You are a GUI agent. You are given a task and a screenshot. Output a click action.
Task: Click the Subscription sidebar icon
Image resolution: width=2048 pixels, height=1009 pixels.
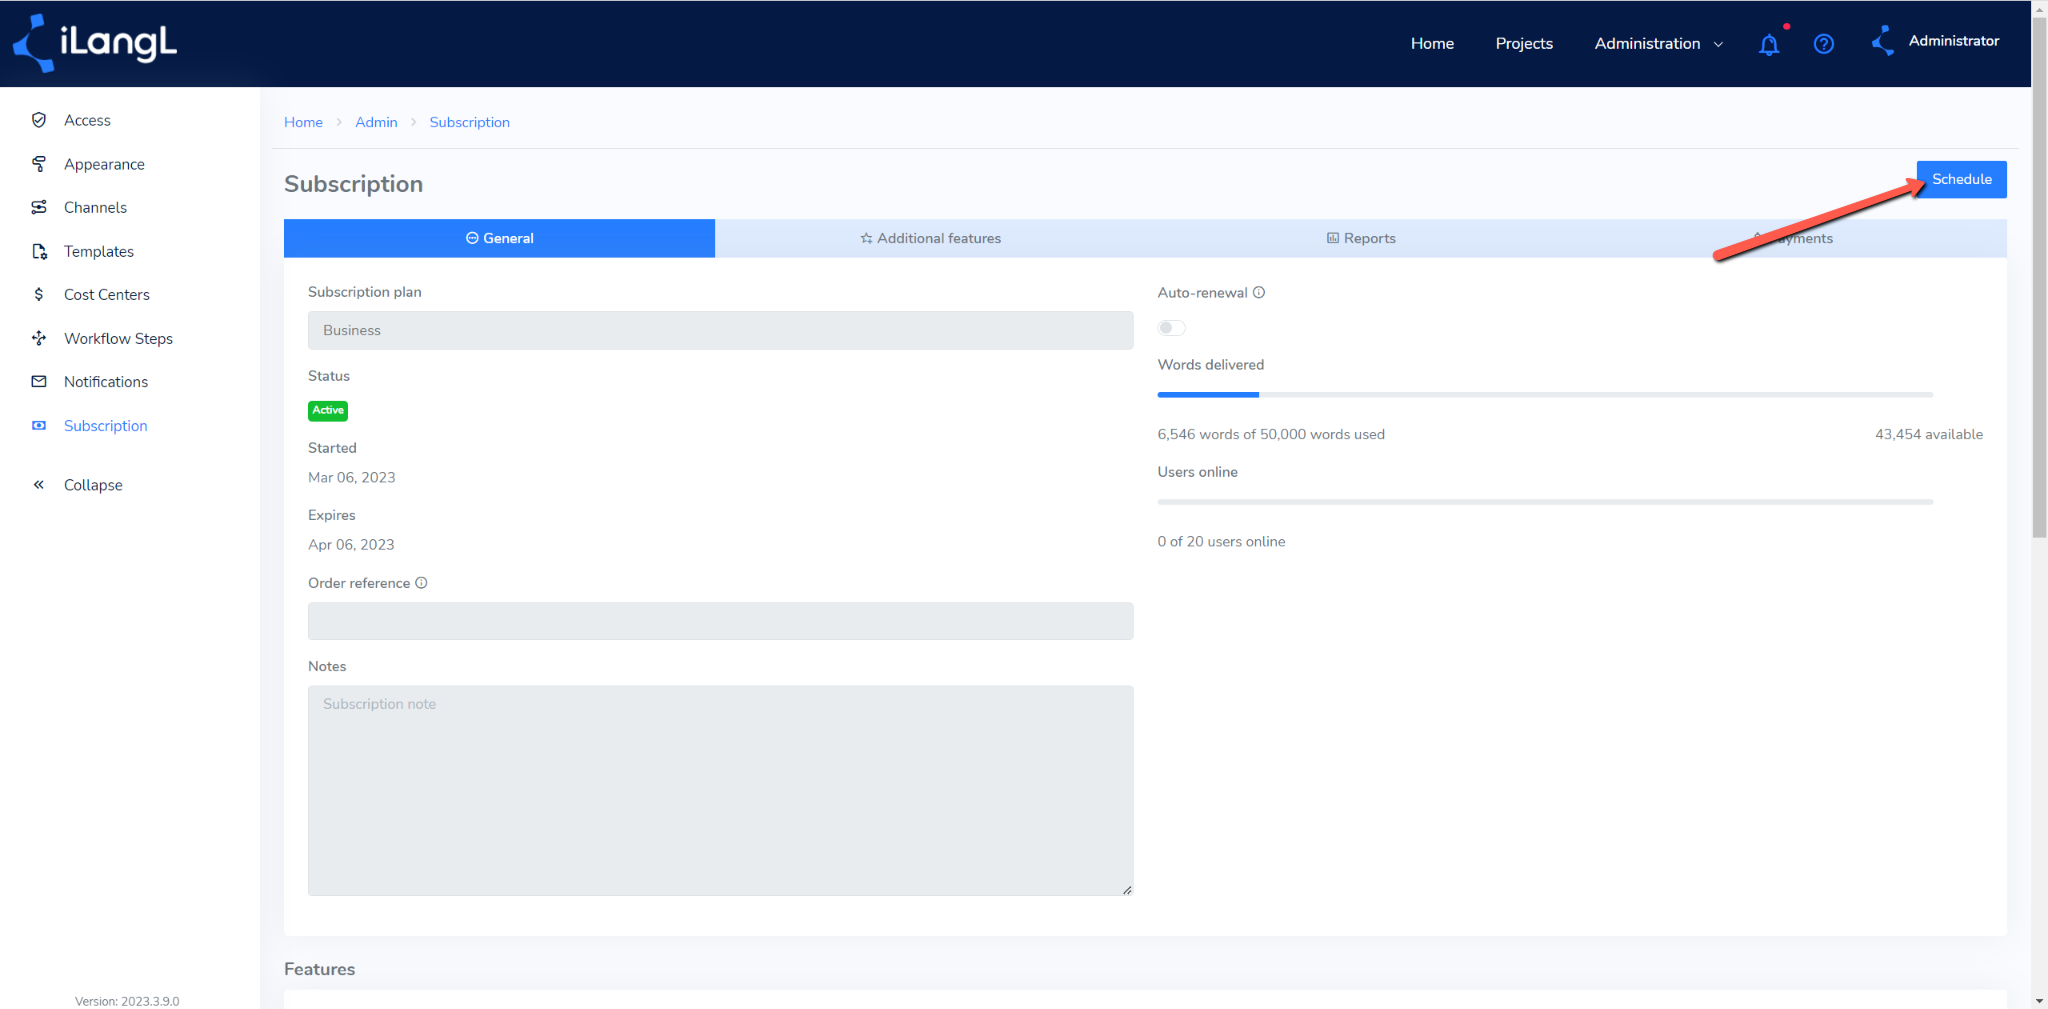[39, 425]
